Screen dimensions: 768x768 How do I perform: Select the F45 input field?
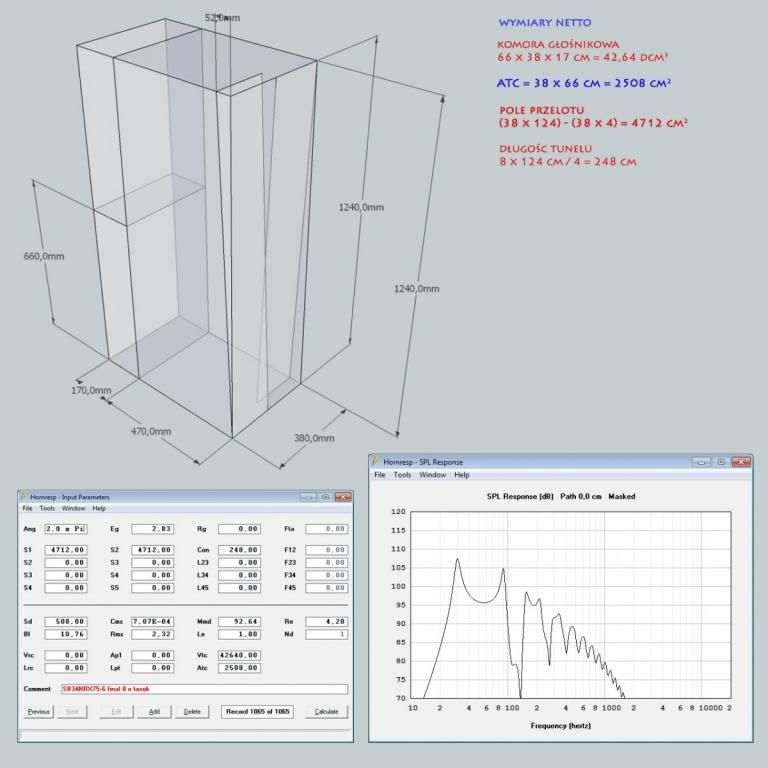pyautogui.click(x=327, y=588)
